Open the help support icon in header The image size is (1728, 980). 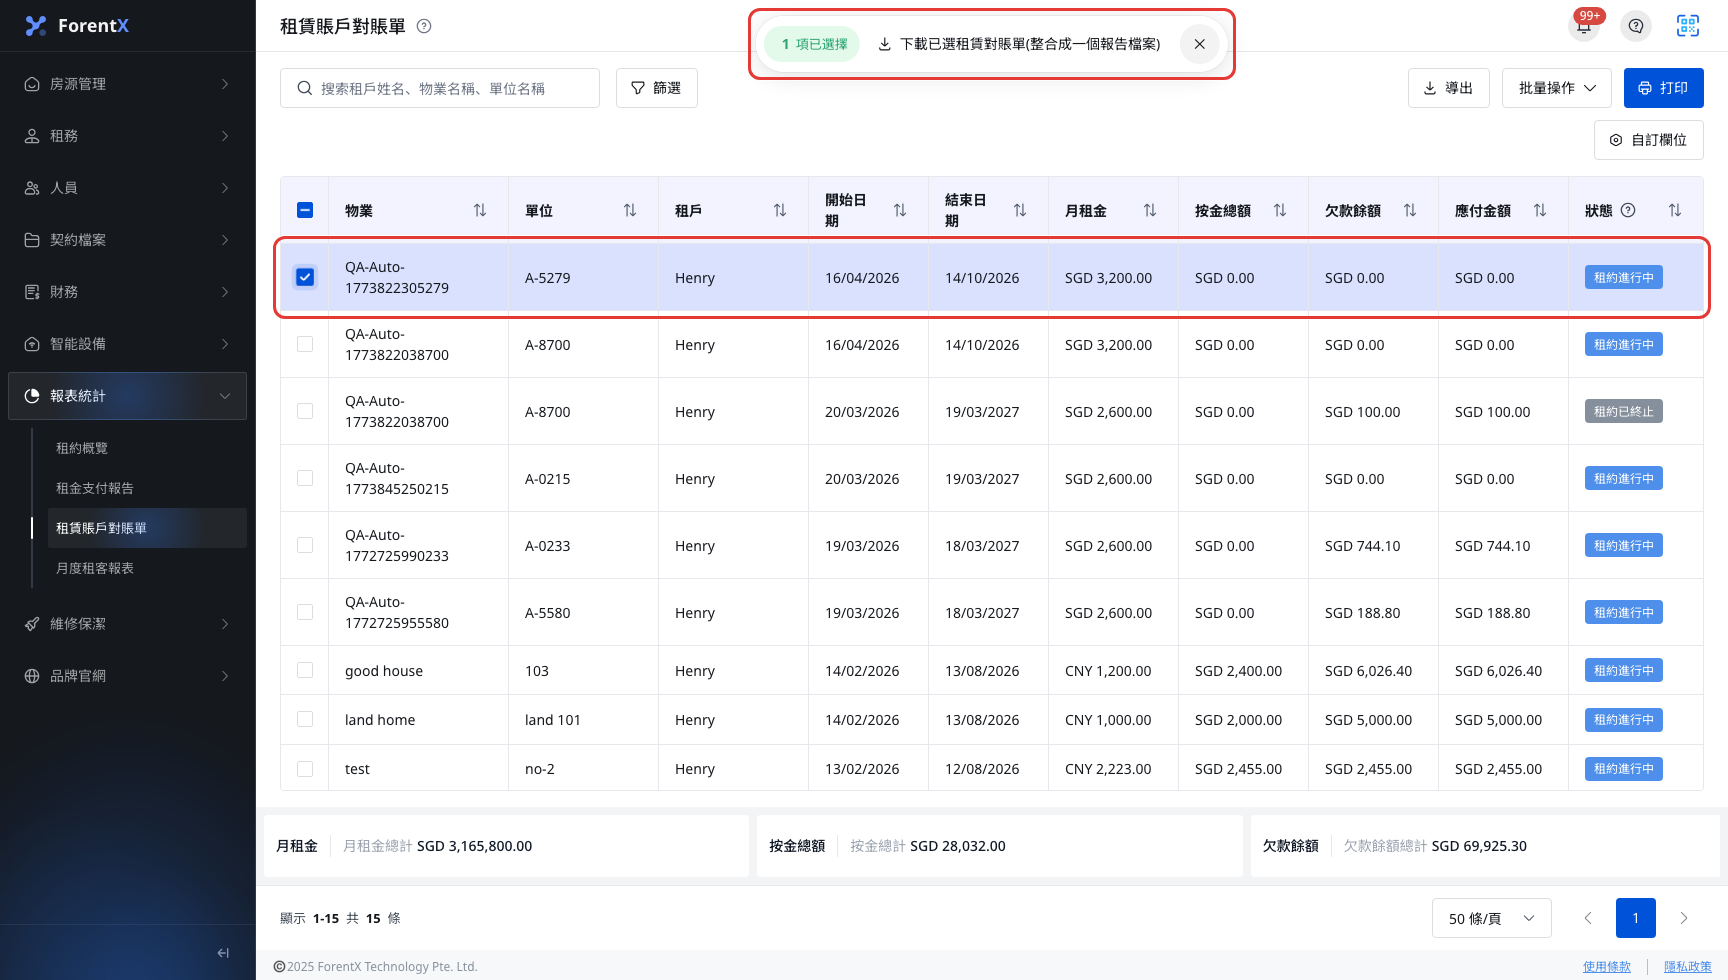click(1636, 26)
